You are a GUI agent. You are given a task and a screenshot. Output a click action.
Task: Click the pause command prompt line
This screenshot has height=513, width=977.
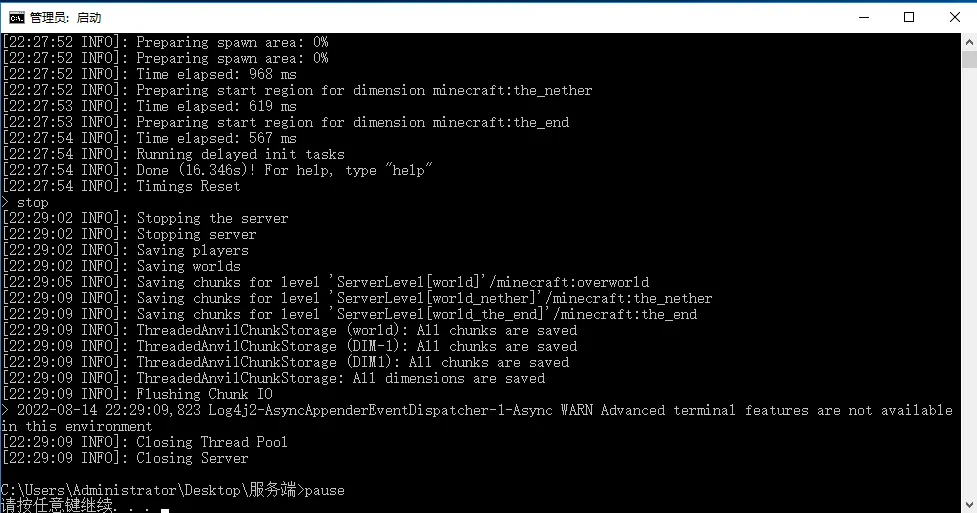(x=172, y=490)
